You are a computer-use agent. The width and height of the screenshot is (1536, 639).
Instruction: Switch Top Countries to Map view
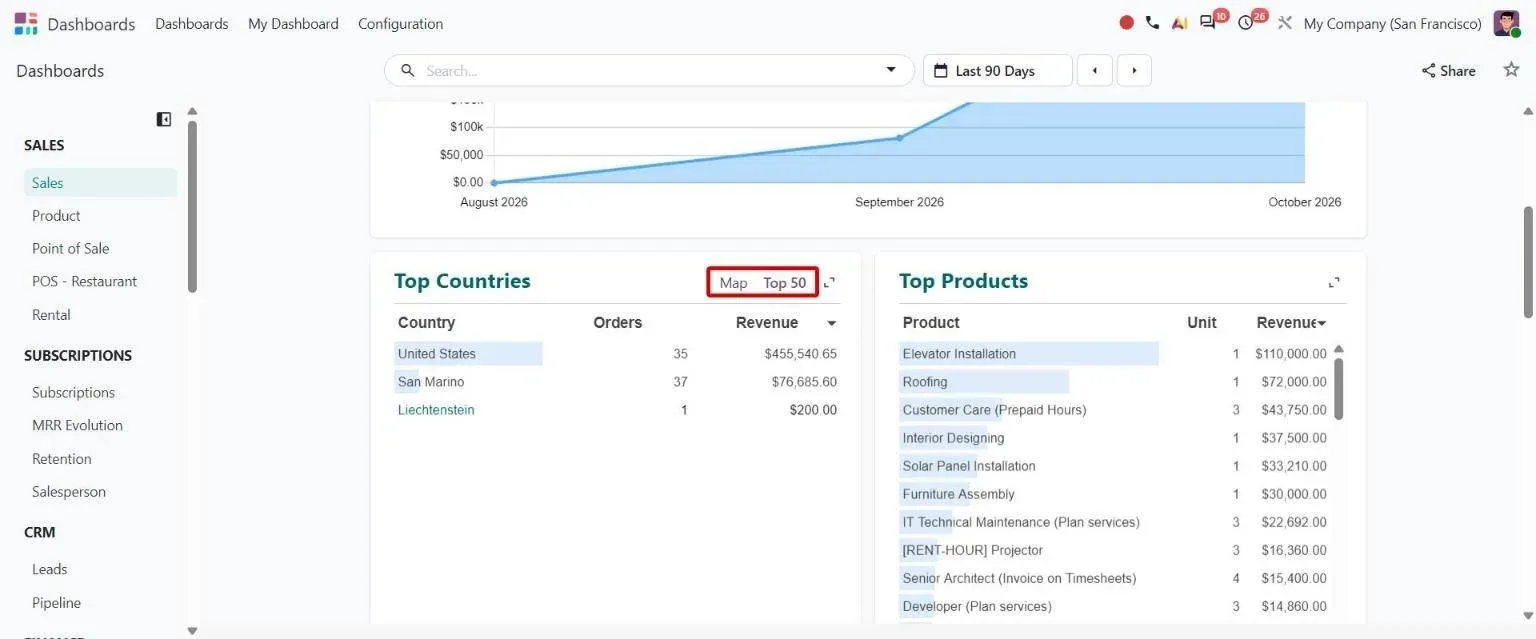733,283
